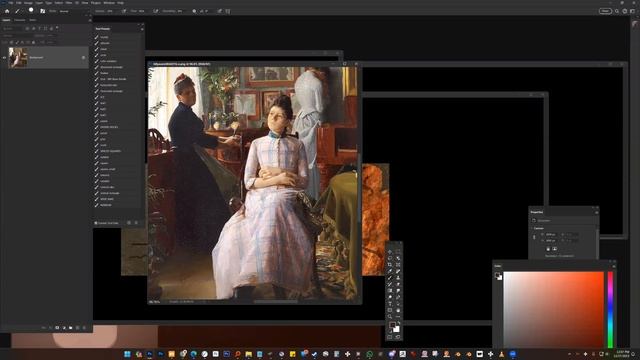Click the Search magnifier in the top right
The height and width of the screenshot is (360, 640).
coord(617,11)
